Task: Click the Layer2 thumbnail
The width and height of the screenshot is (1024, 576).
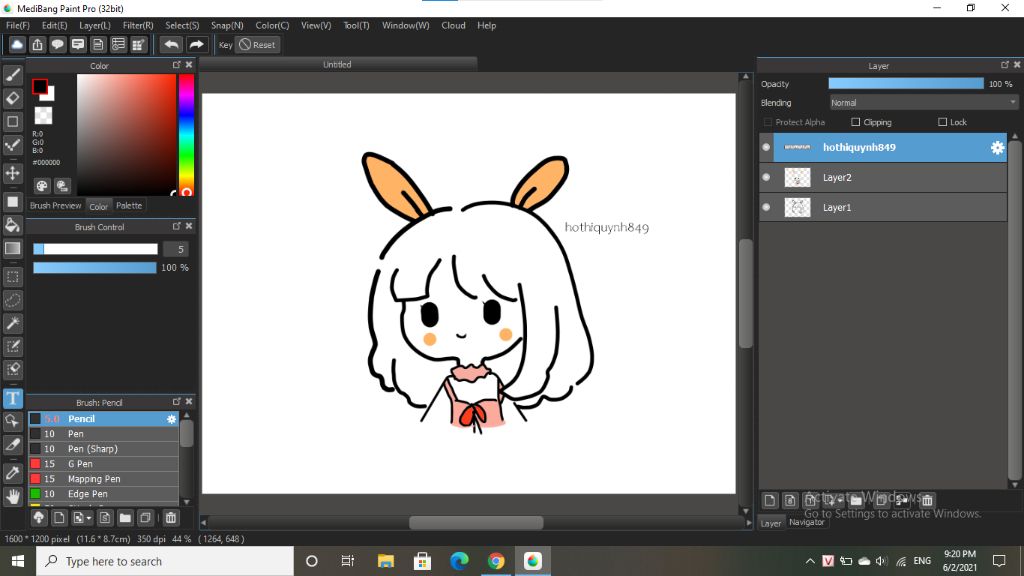Action: click(x=797, y=177)
